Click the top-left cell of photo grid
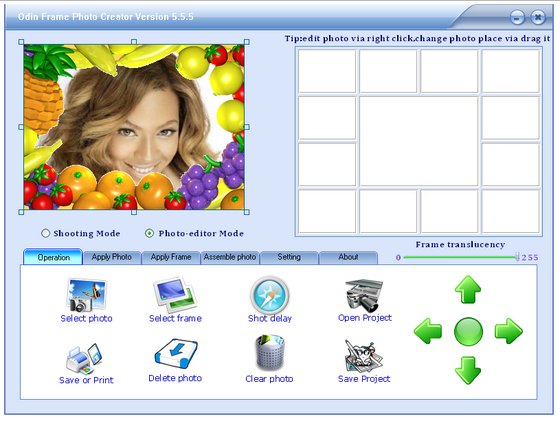The width and height of the screenshot is (560, 421). [x=327, y=71]
